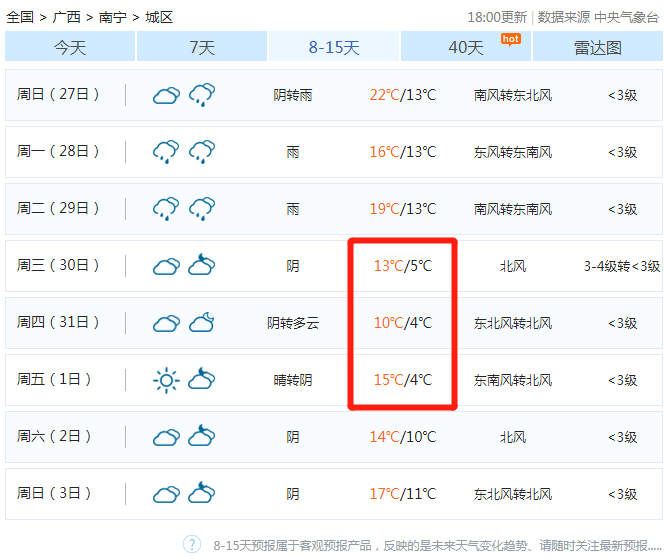Open the 40天 forecast tab
Image resolution: width=664 pixels, height=559 pixels.
point(466,47)
